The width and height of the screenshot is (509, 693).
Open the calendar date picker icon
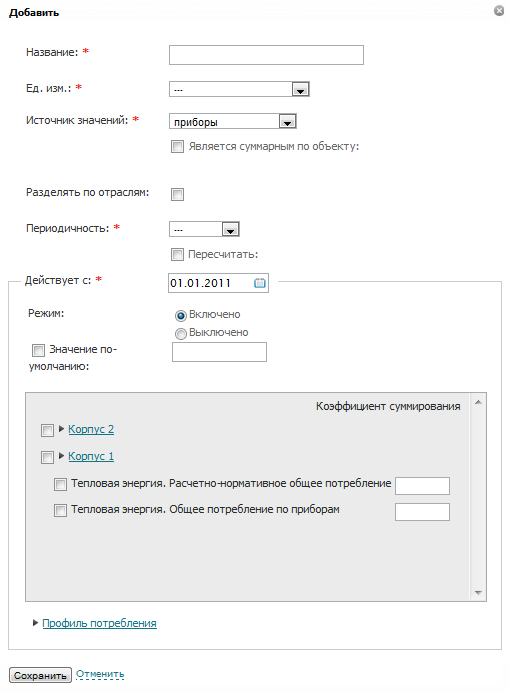coord(260,283)
